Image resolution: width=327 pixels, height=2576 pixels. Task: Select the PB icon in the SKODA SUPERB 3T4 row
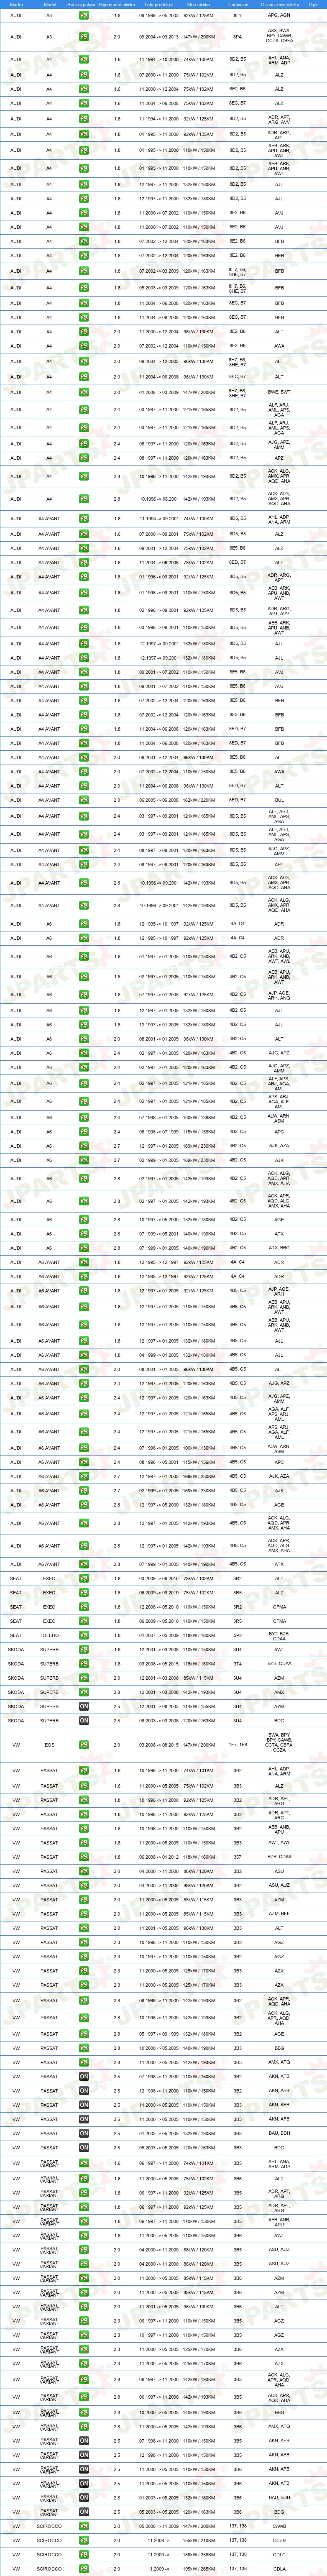pos(84,1664)
